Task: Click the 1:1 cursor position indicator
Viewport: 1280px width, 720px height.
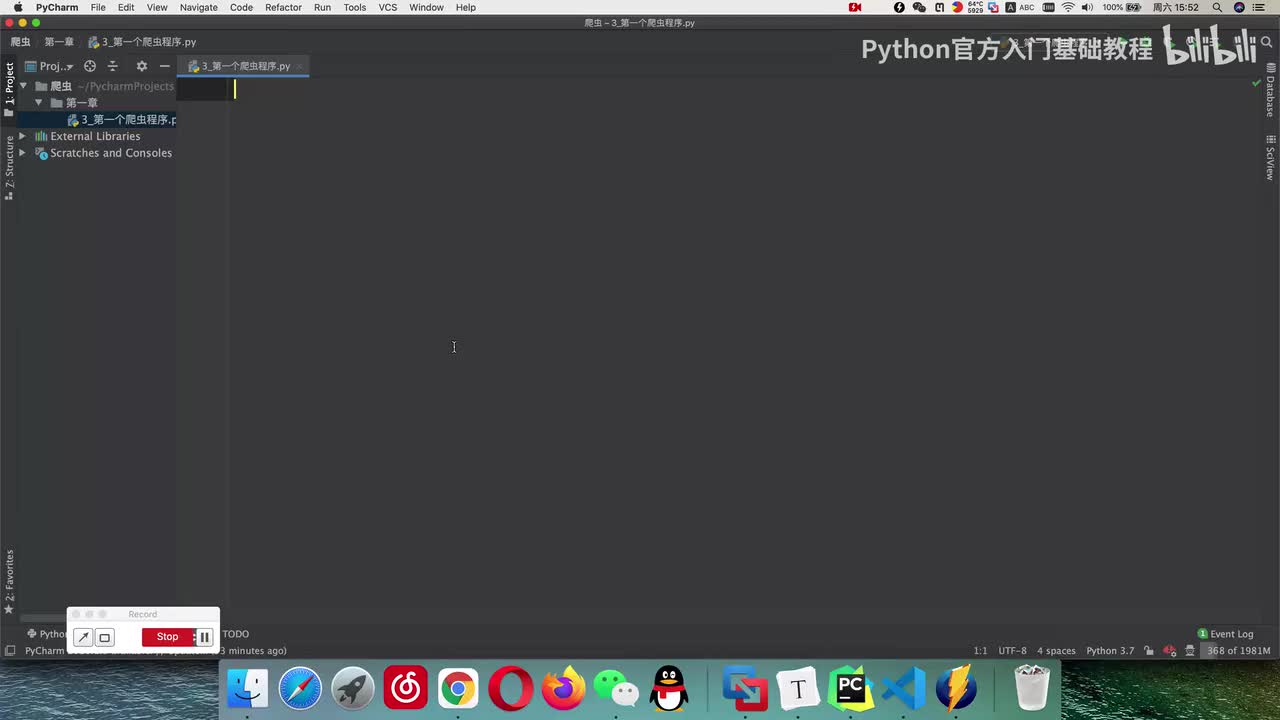Action: coord(980,651)
